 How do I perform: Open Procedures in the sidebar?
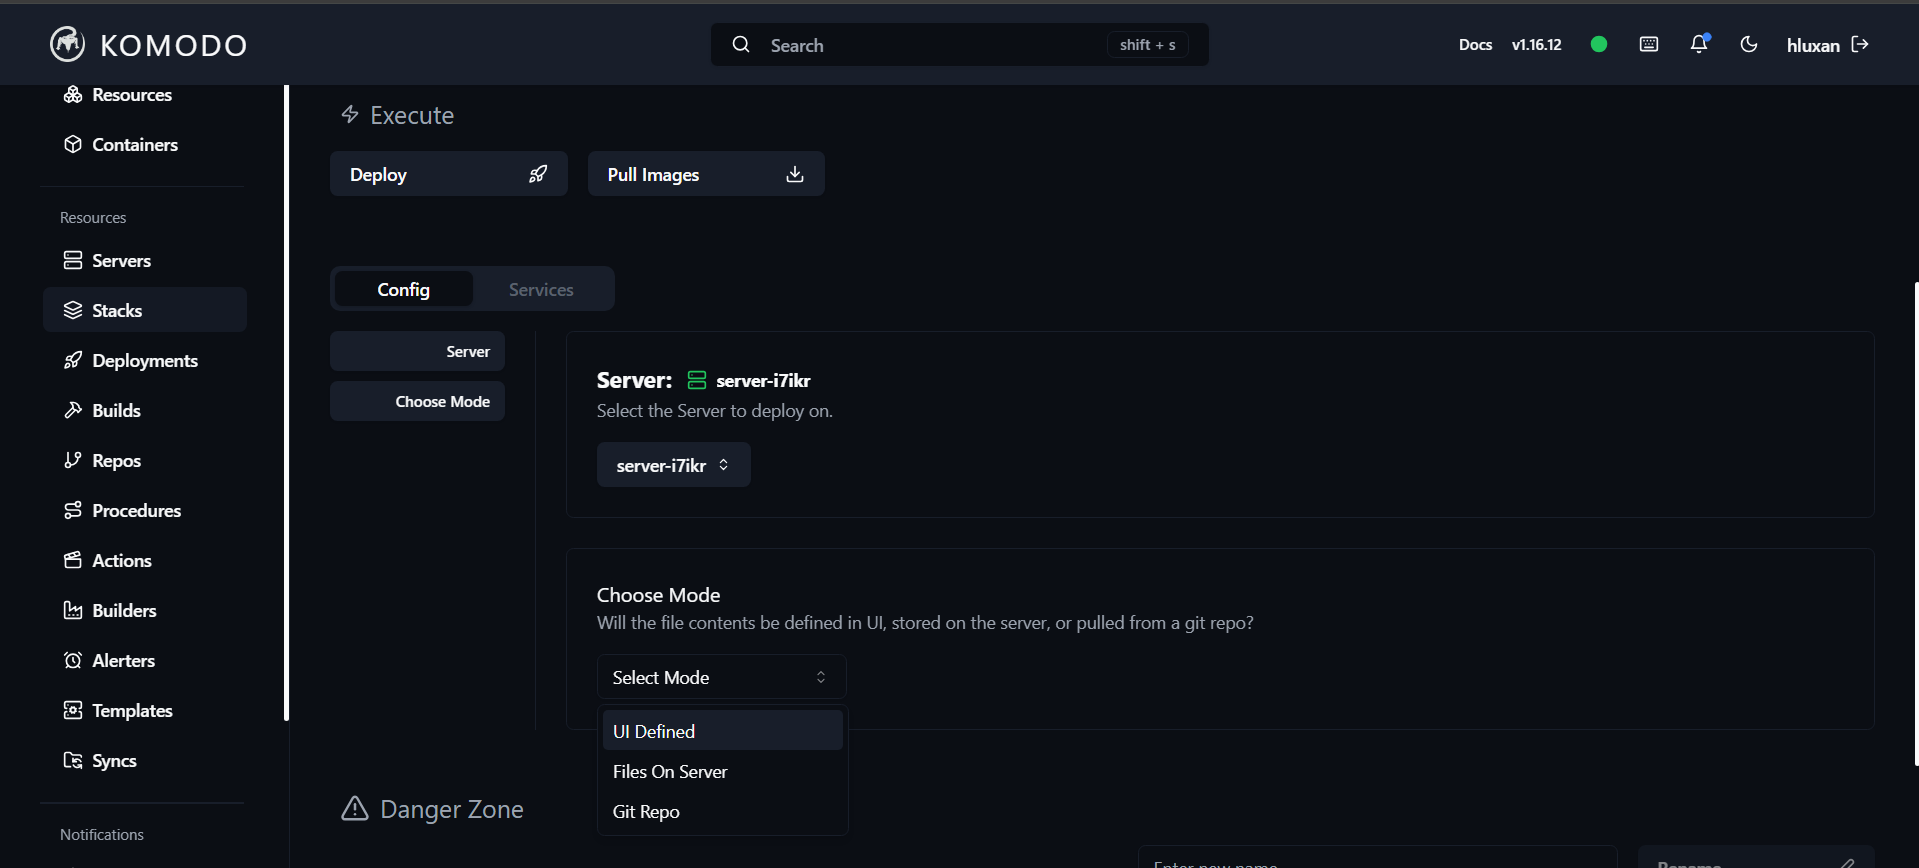(136, 511)
